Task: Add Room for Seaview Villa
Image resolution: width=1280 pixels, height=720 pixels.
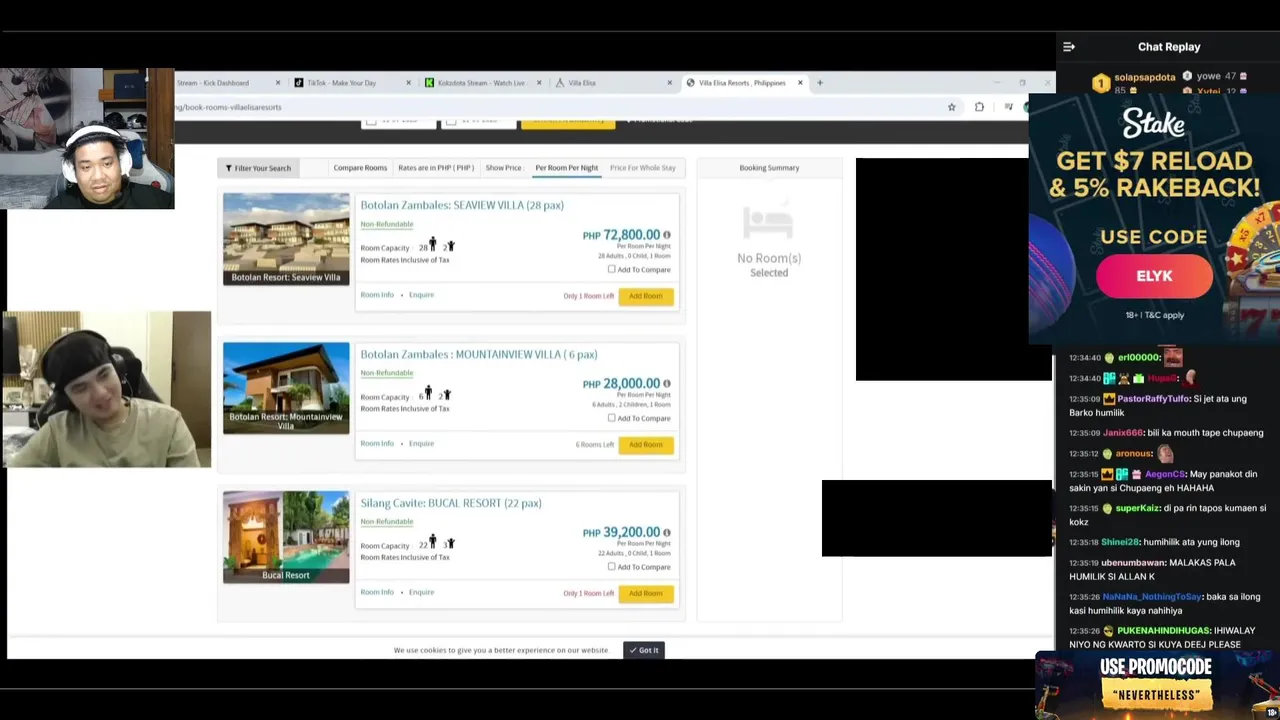Action: [x=646, y=296]
